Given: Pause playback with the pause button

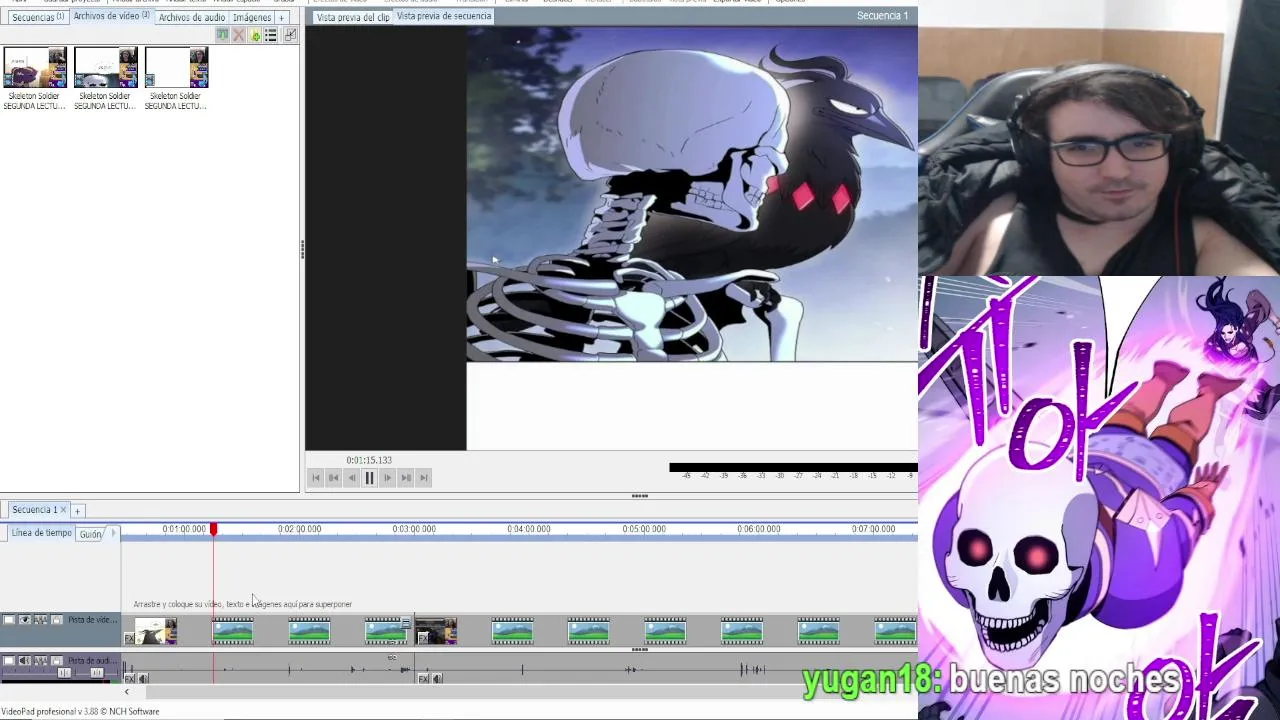Looking at the screenshot, I should click(x=369, y=478).
